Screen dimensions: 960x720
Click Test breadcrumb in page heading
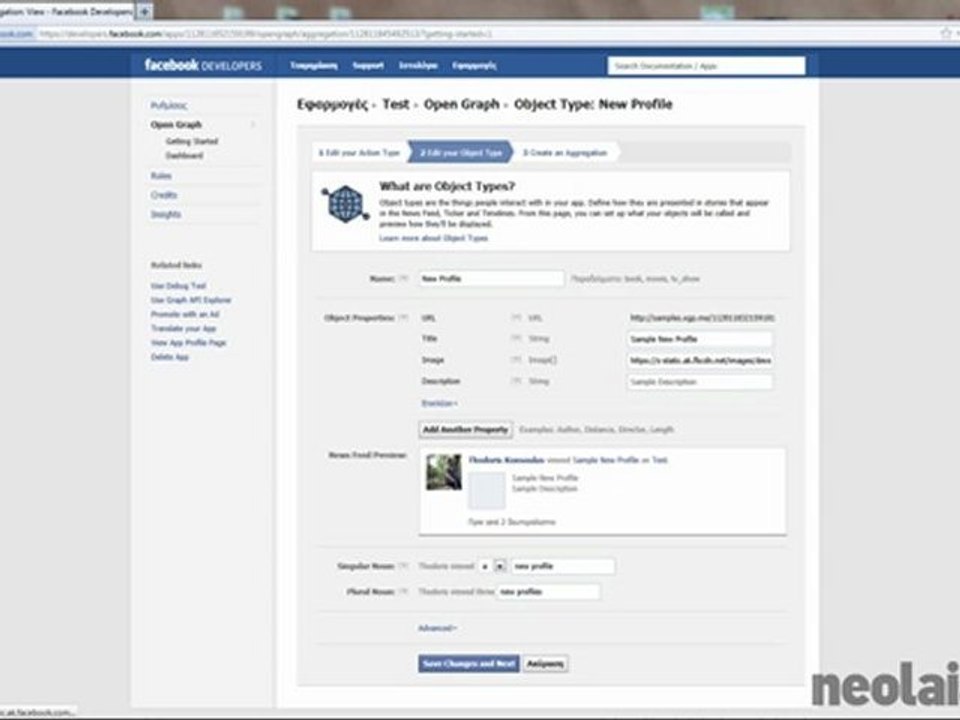tap(396, 104)
